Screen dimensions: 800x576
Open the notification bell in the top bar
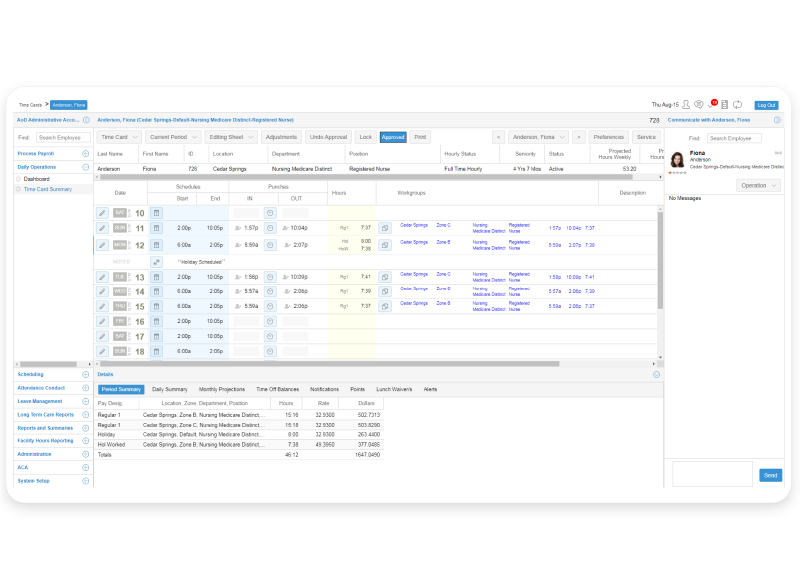[x=711, y=104]
